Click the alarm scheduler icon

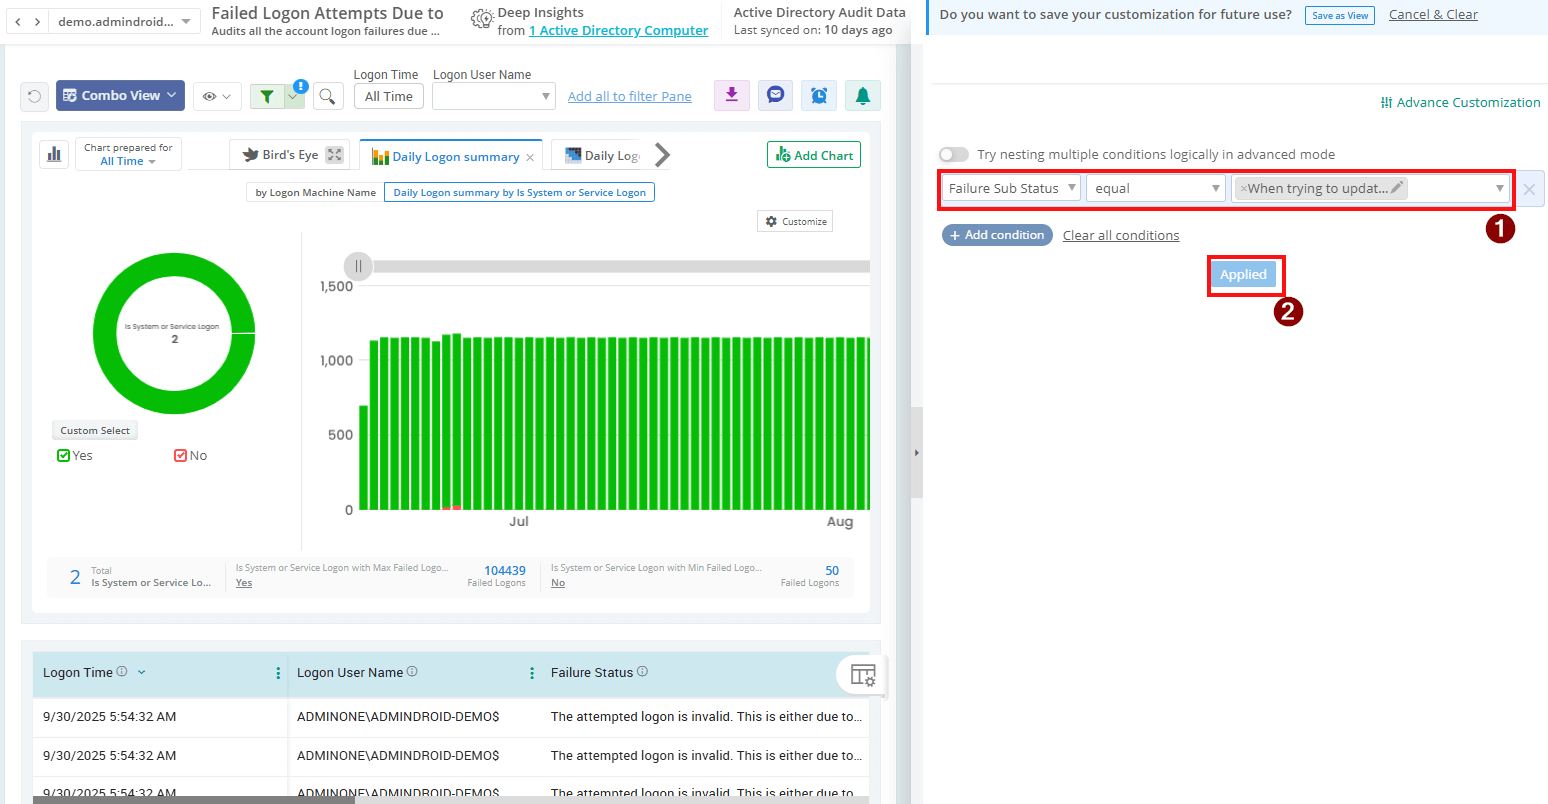click(819, 95)
